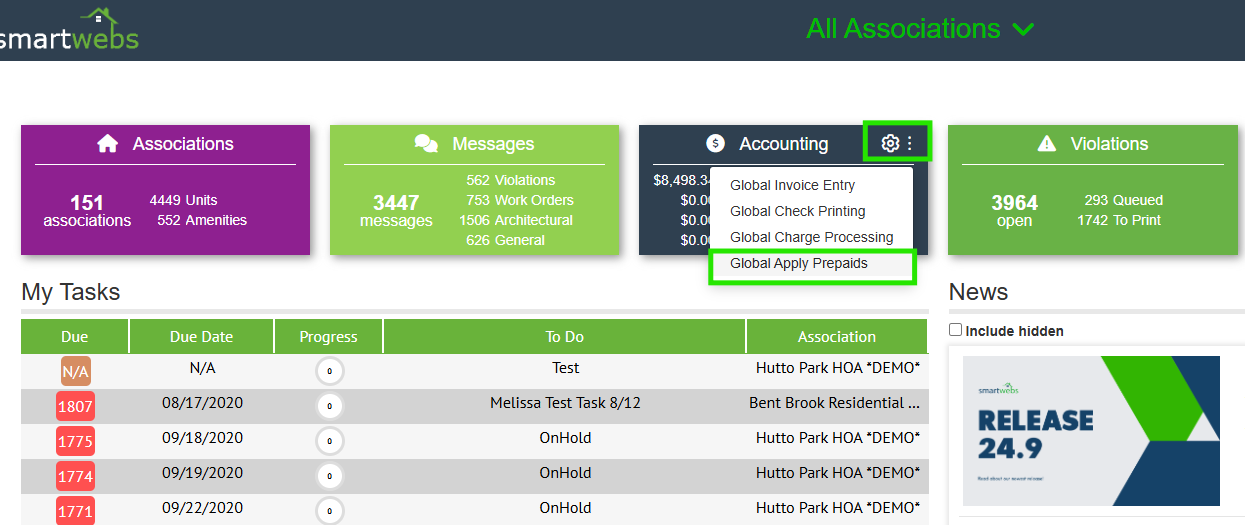
Task: Open the Accounting gear settings icon
Action: coord(889,143)
